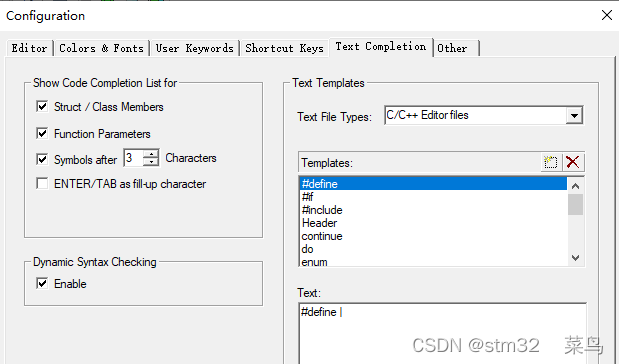The height and width of the screenshot is (364, 619).
Task: Delete selected template with red X icon
Action: tap(573, 162)
